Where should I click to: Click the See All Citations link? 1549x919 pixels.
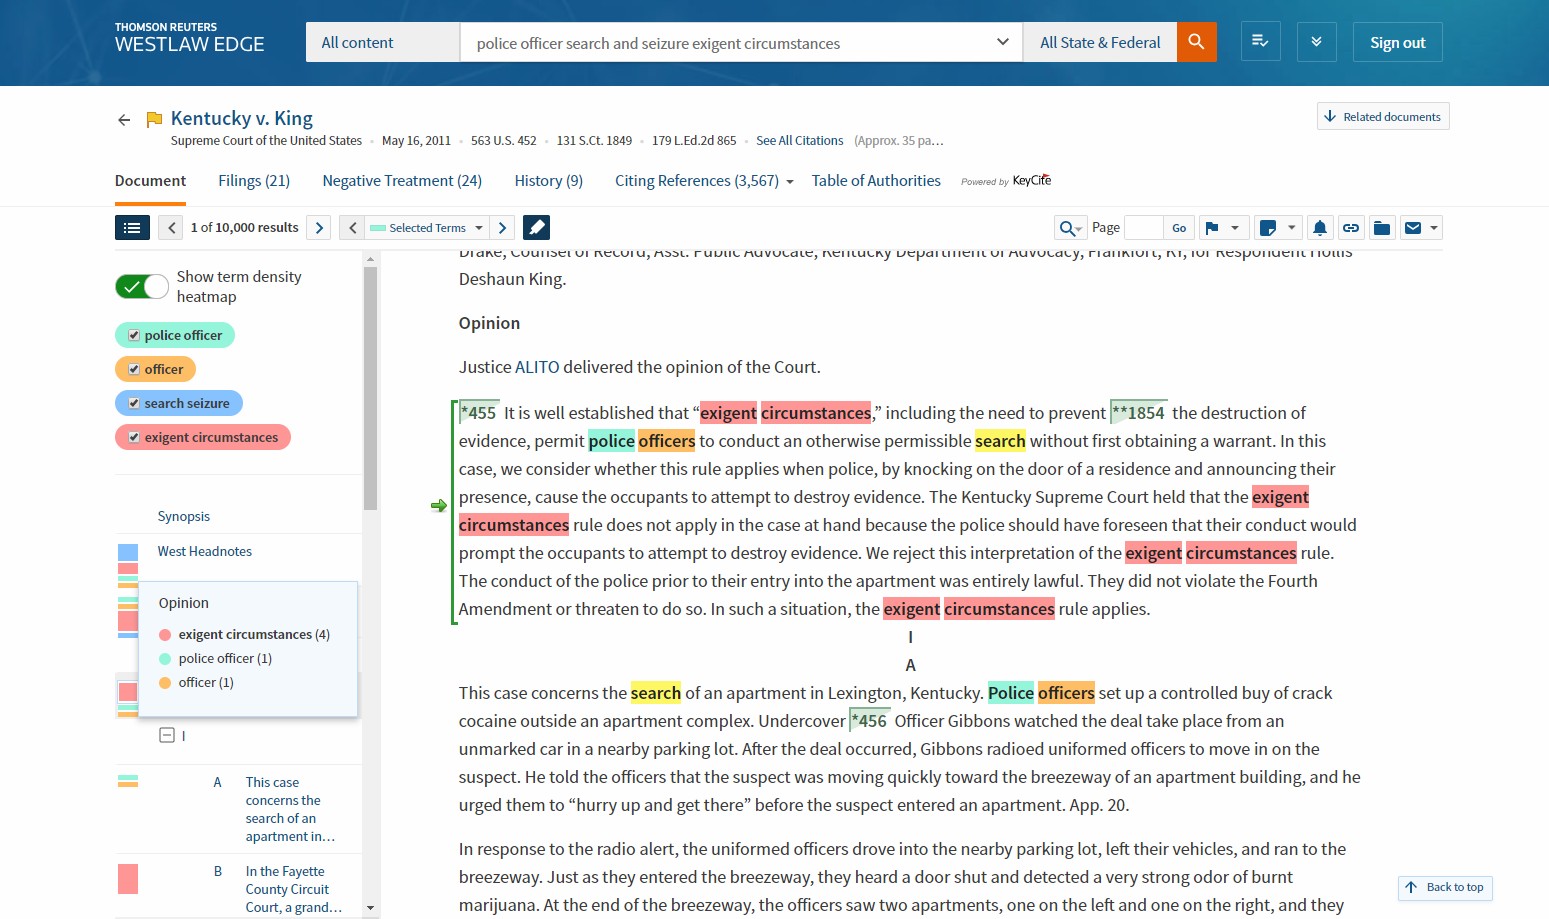point(799,141)
